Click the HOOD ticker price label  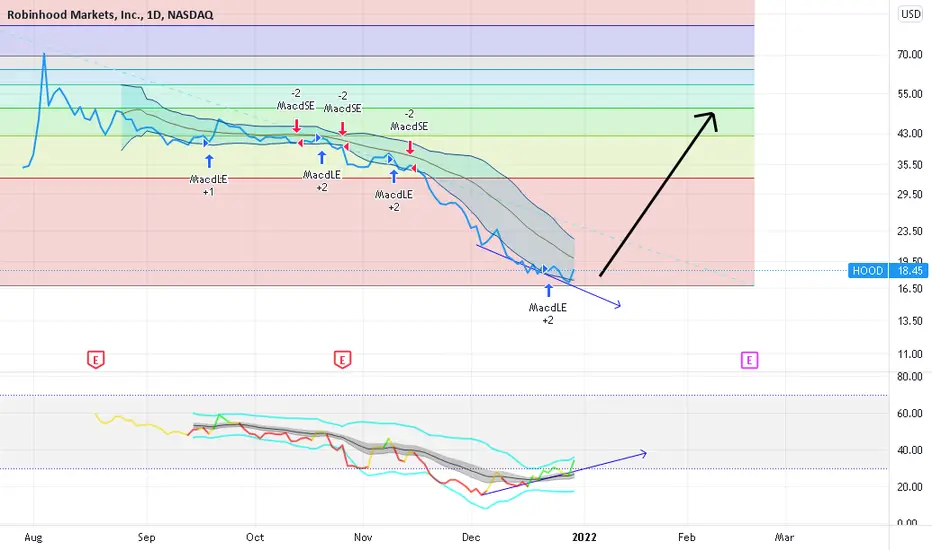pos(867,271)
